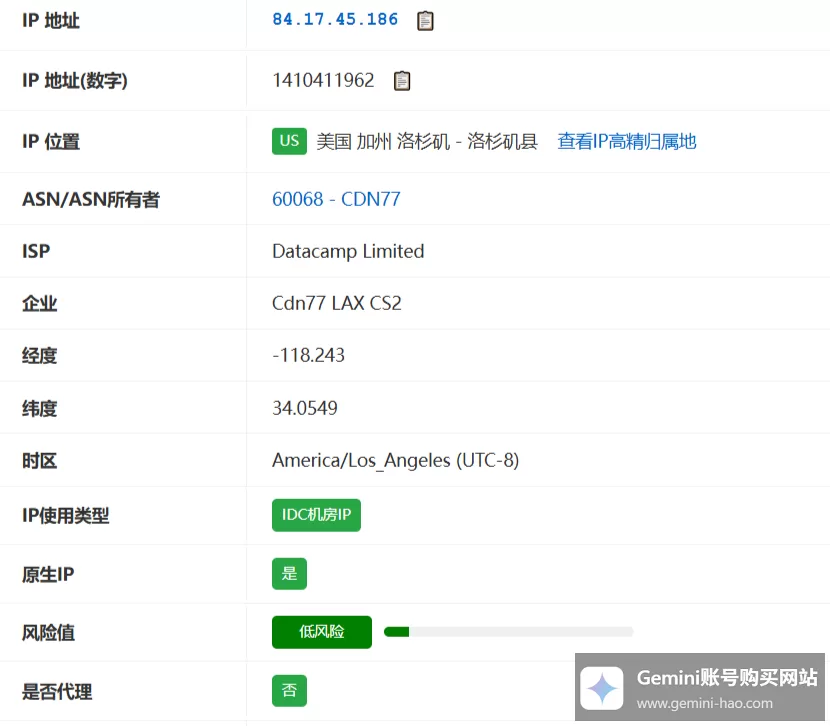Select the ISP value Datacamp Limited
The image size is (830, 726).
(x=347, y=251)
